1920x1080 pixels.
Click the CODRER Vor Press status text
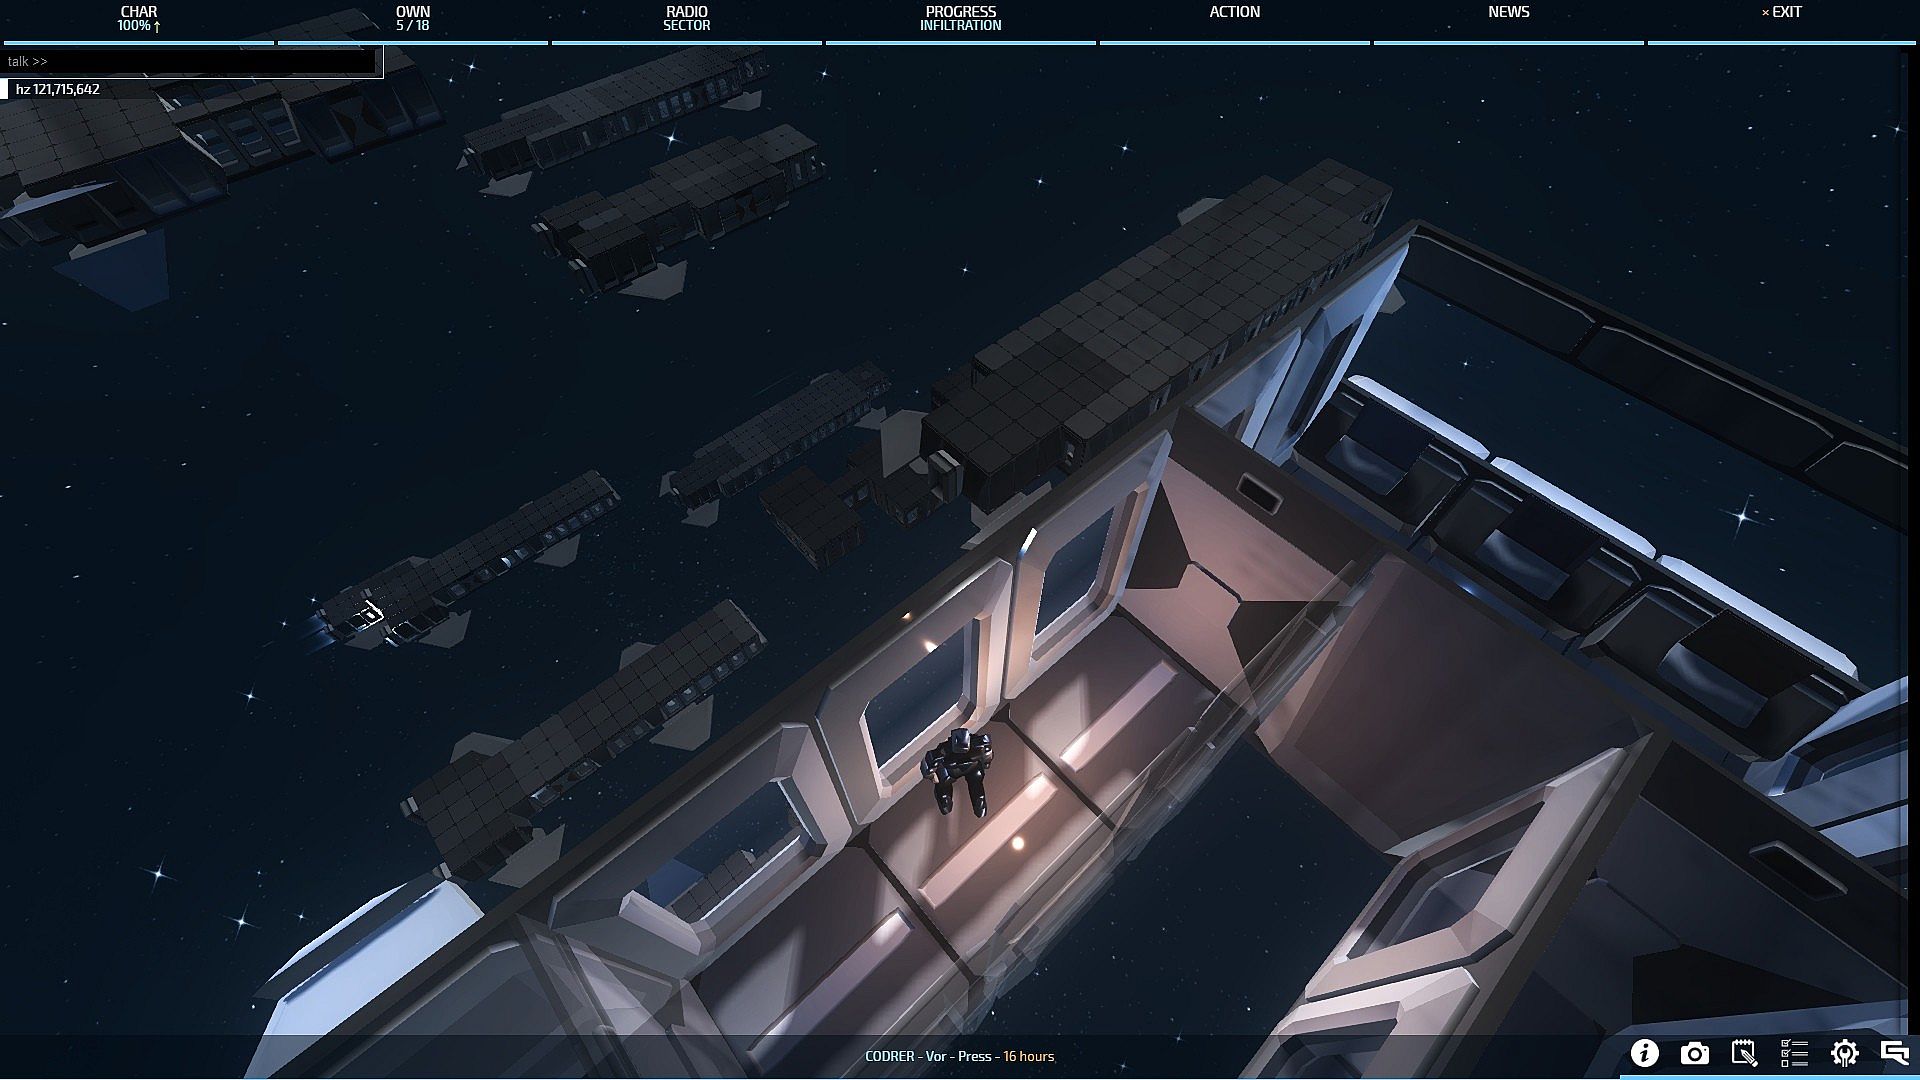tap(928, 1056)
